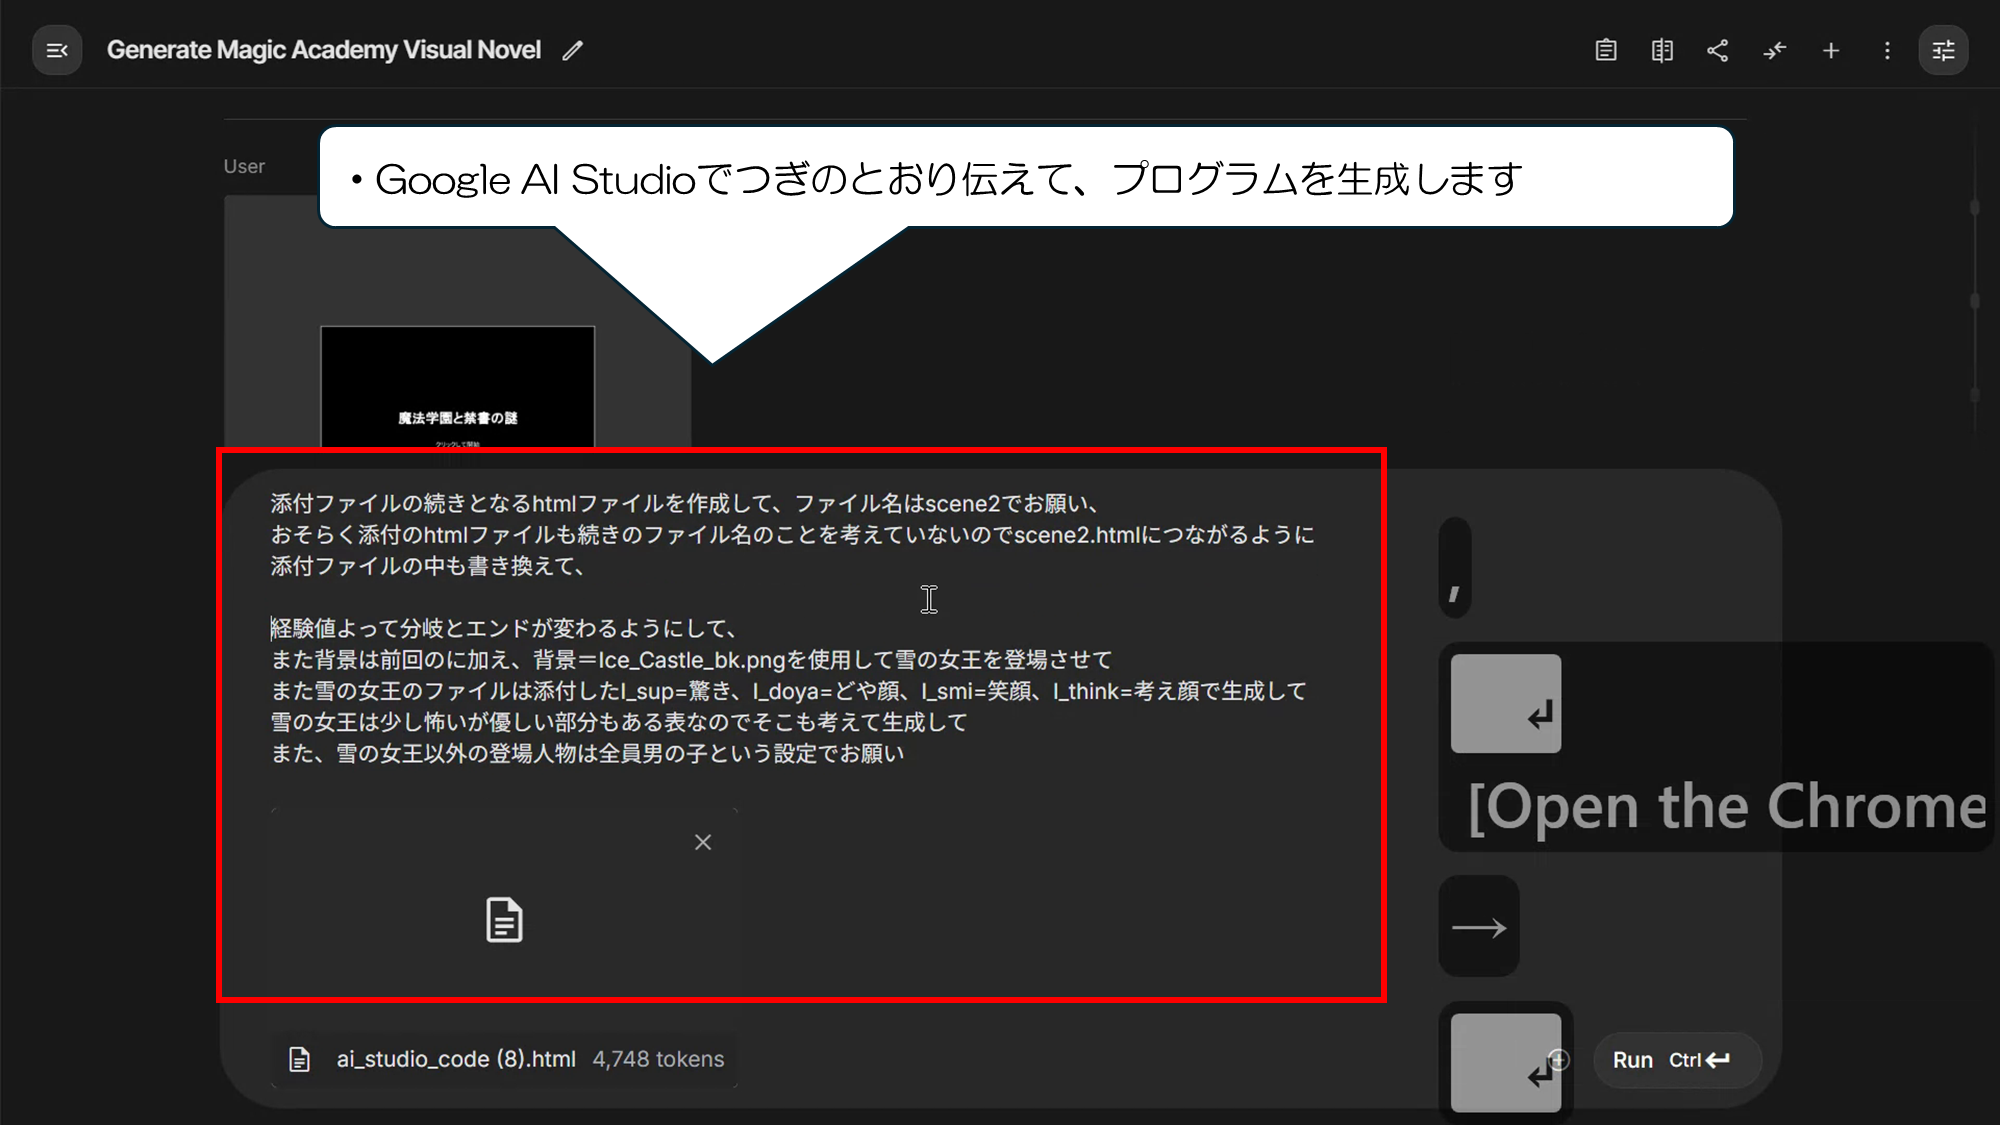This screenshot has height=1125, width=2000.
Task: Open the system instructions clipboard icon
Action: (x=1605, y=50)
